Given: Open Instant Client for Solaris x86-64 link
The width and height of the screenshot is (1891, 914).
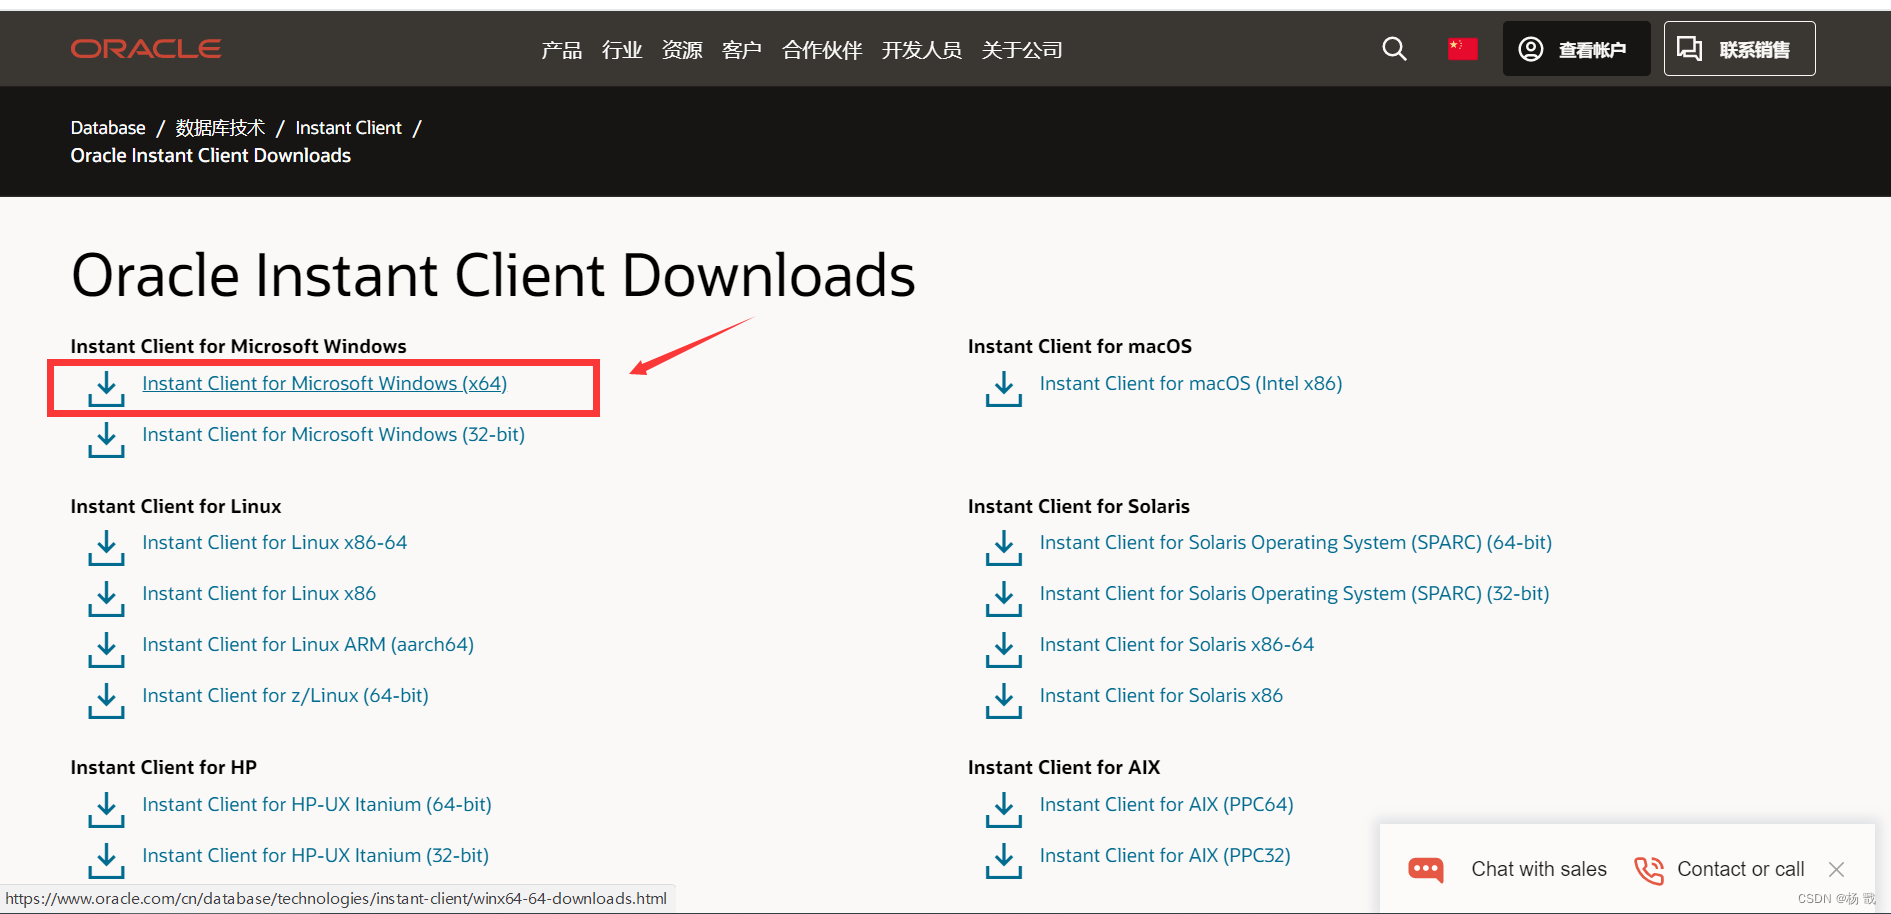Looking at the screenshot, I should (x=1177, y=645).
